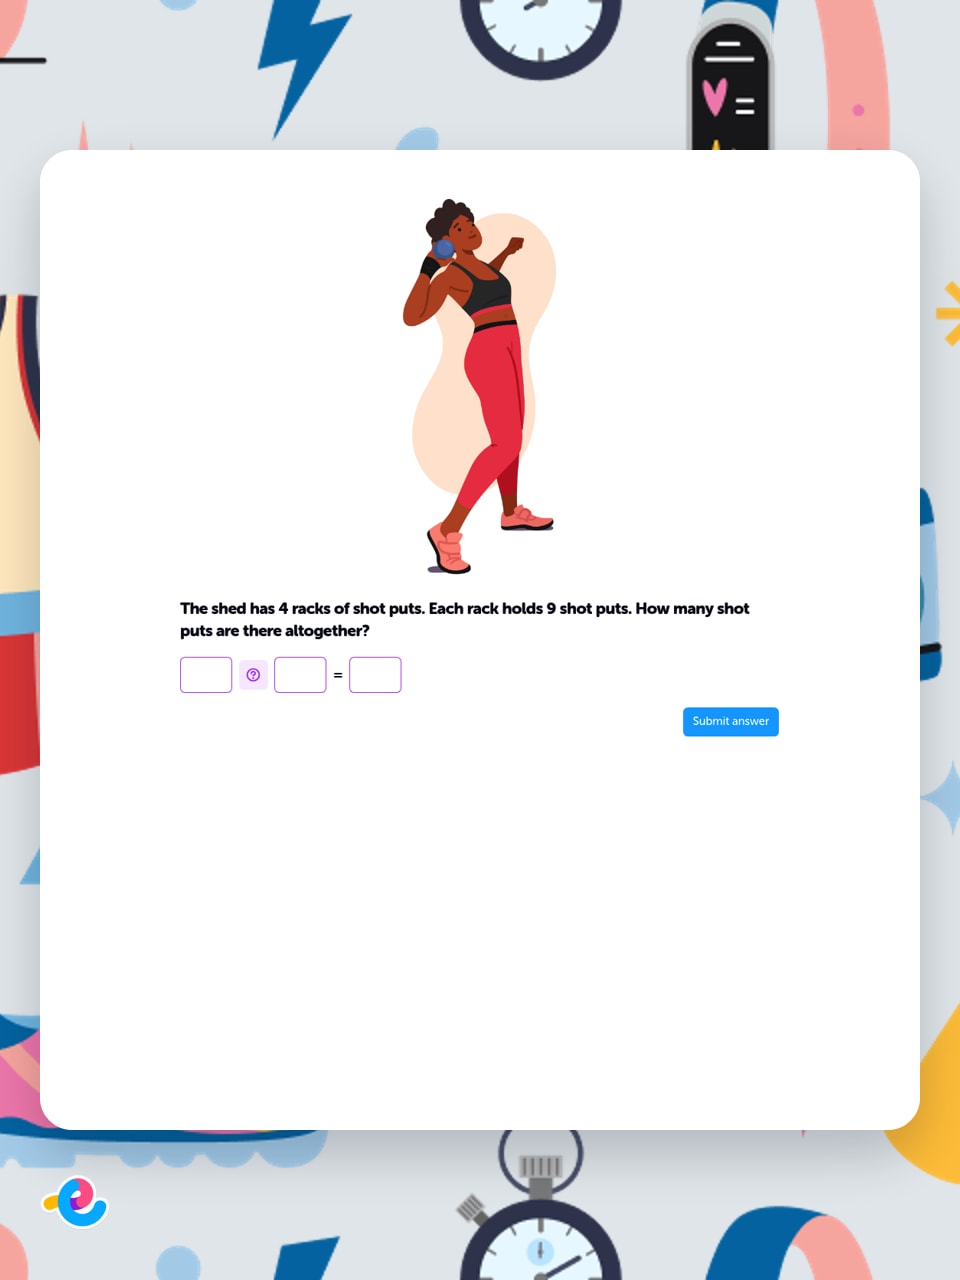Click the blue shot put ball
The height and width of the screenshot is (1280, 960).
tap(443, 248)
